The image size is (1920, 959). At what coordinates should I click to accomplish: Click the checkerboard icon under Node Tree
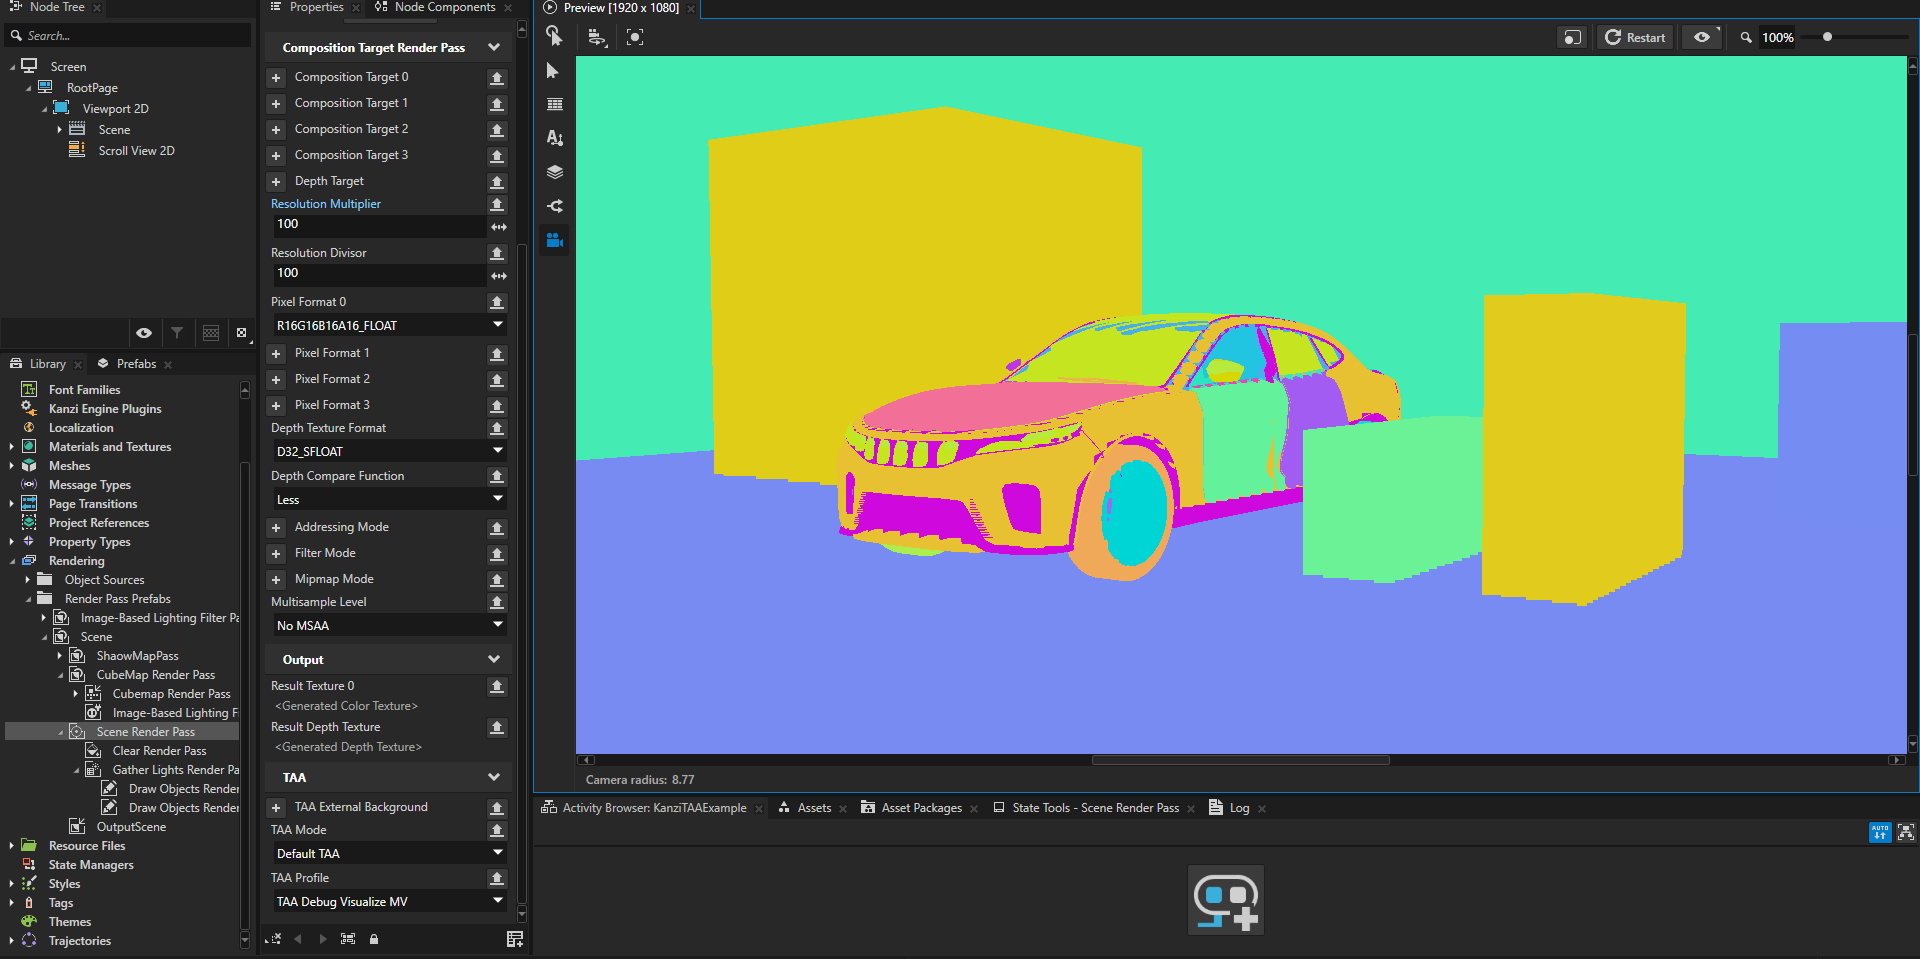click(211, 333)
